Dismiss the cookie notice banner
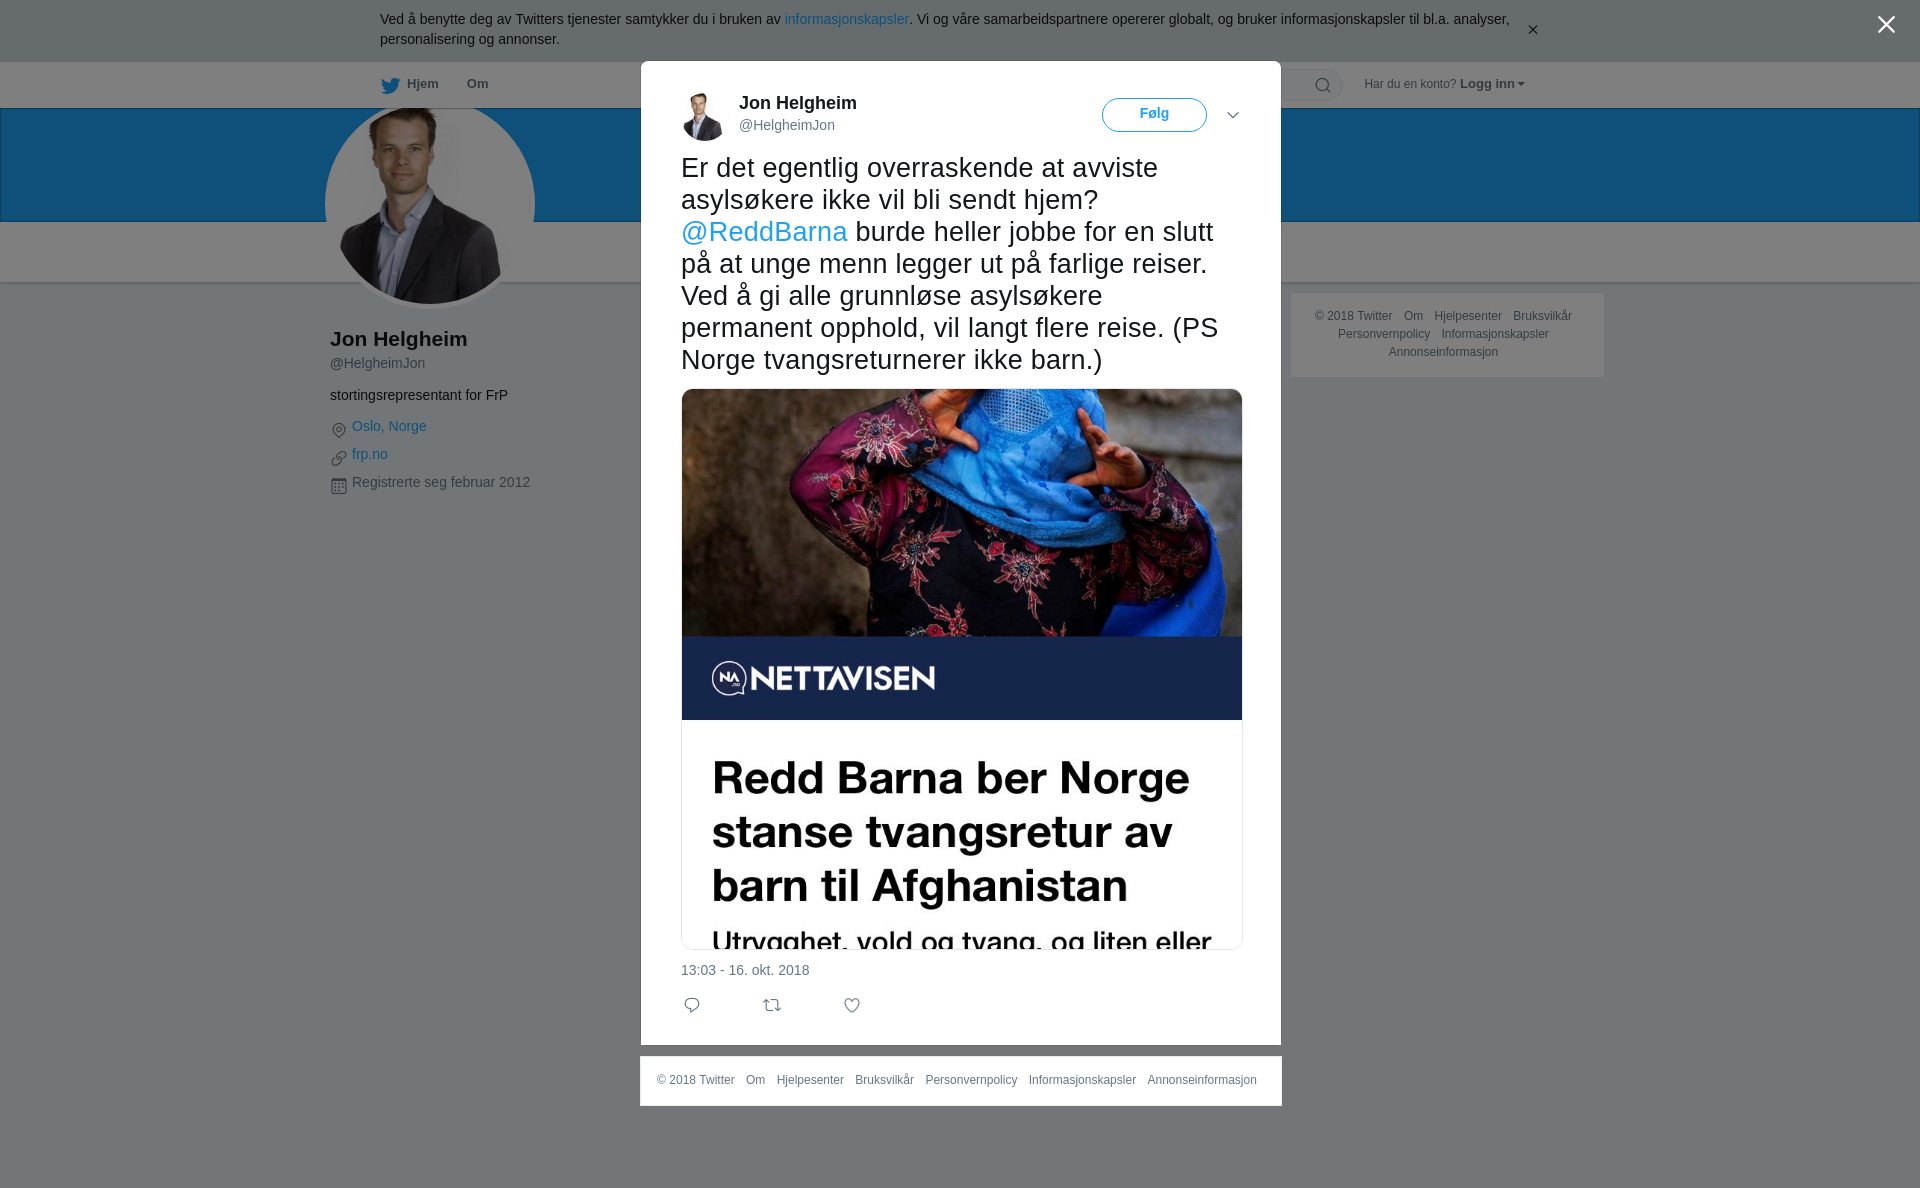Viewport: 1920px width, 1188px height. click(x=1532, y=30)
